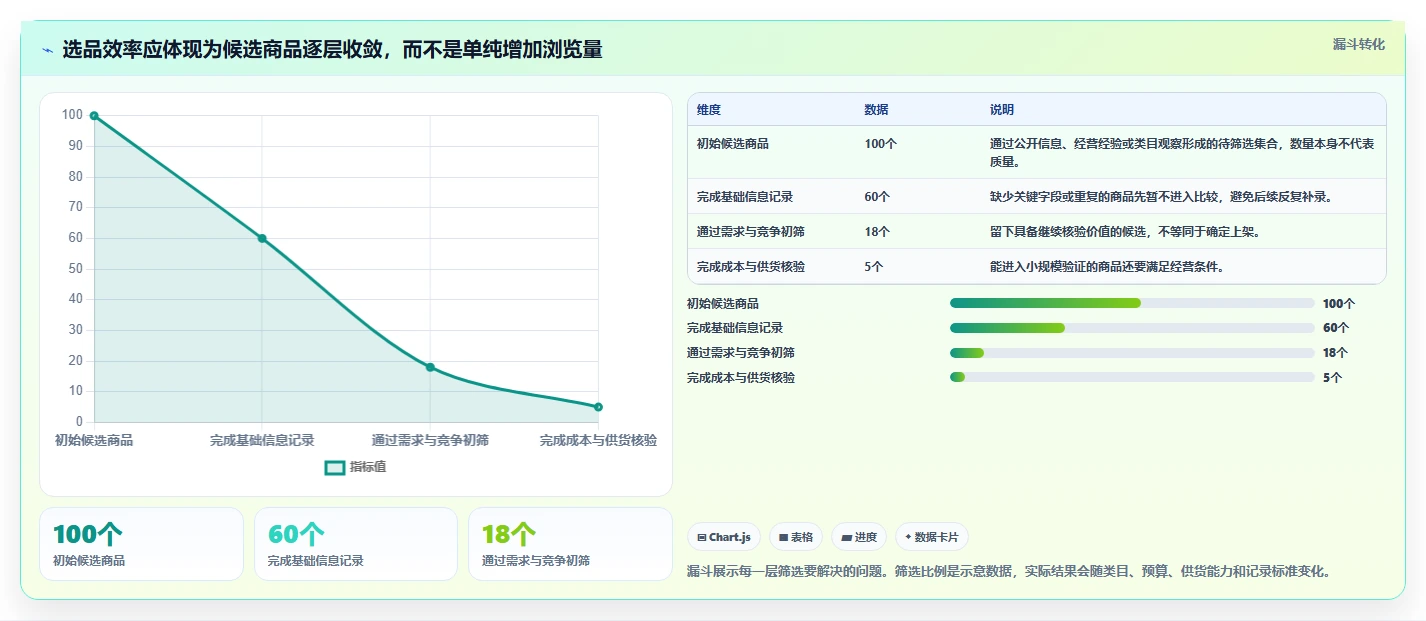1426x621 pixels.
Task: Click the 数据卡片 chip
Action: pyautogui.click(x=932, y=537)
